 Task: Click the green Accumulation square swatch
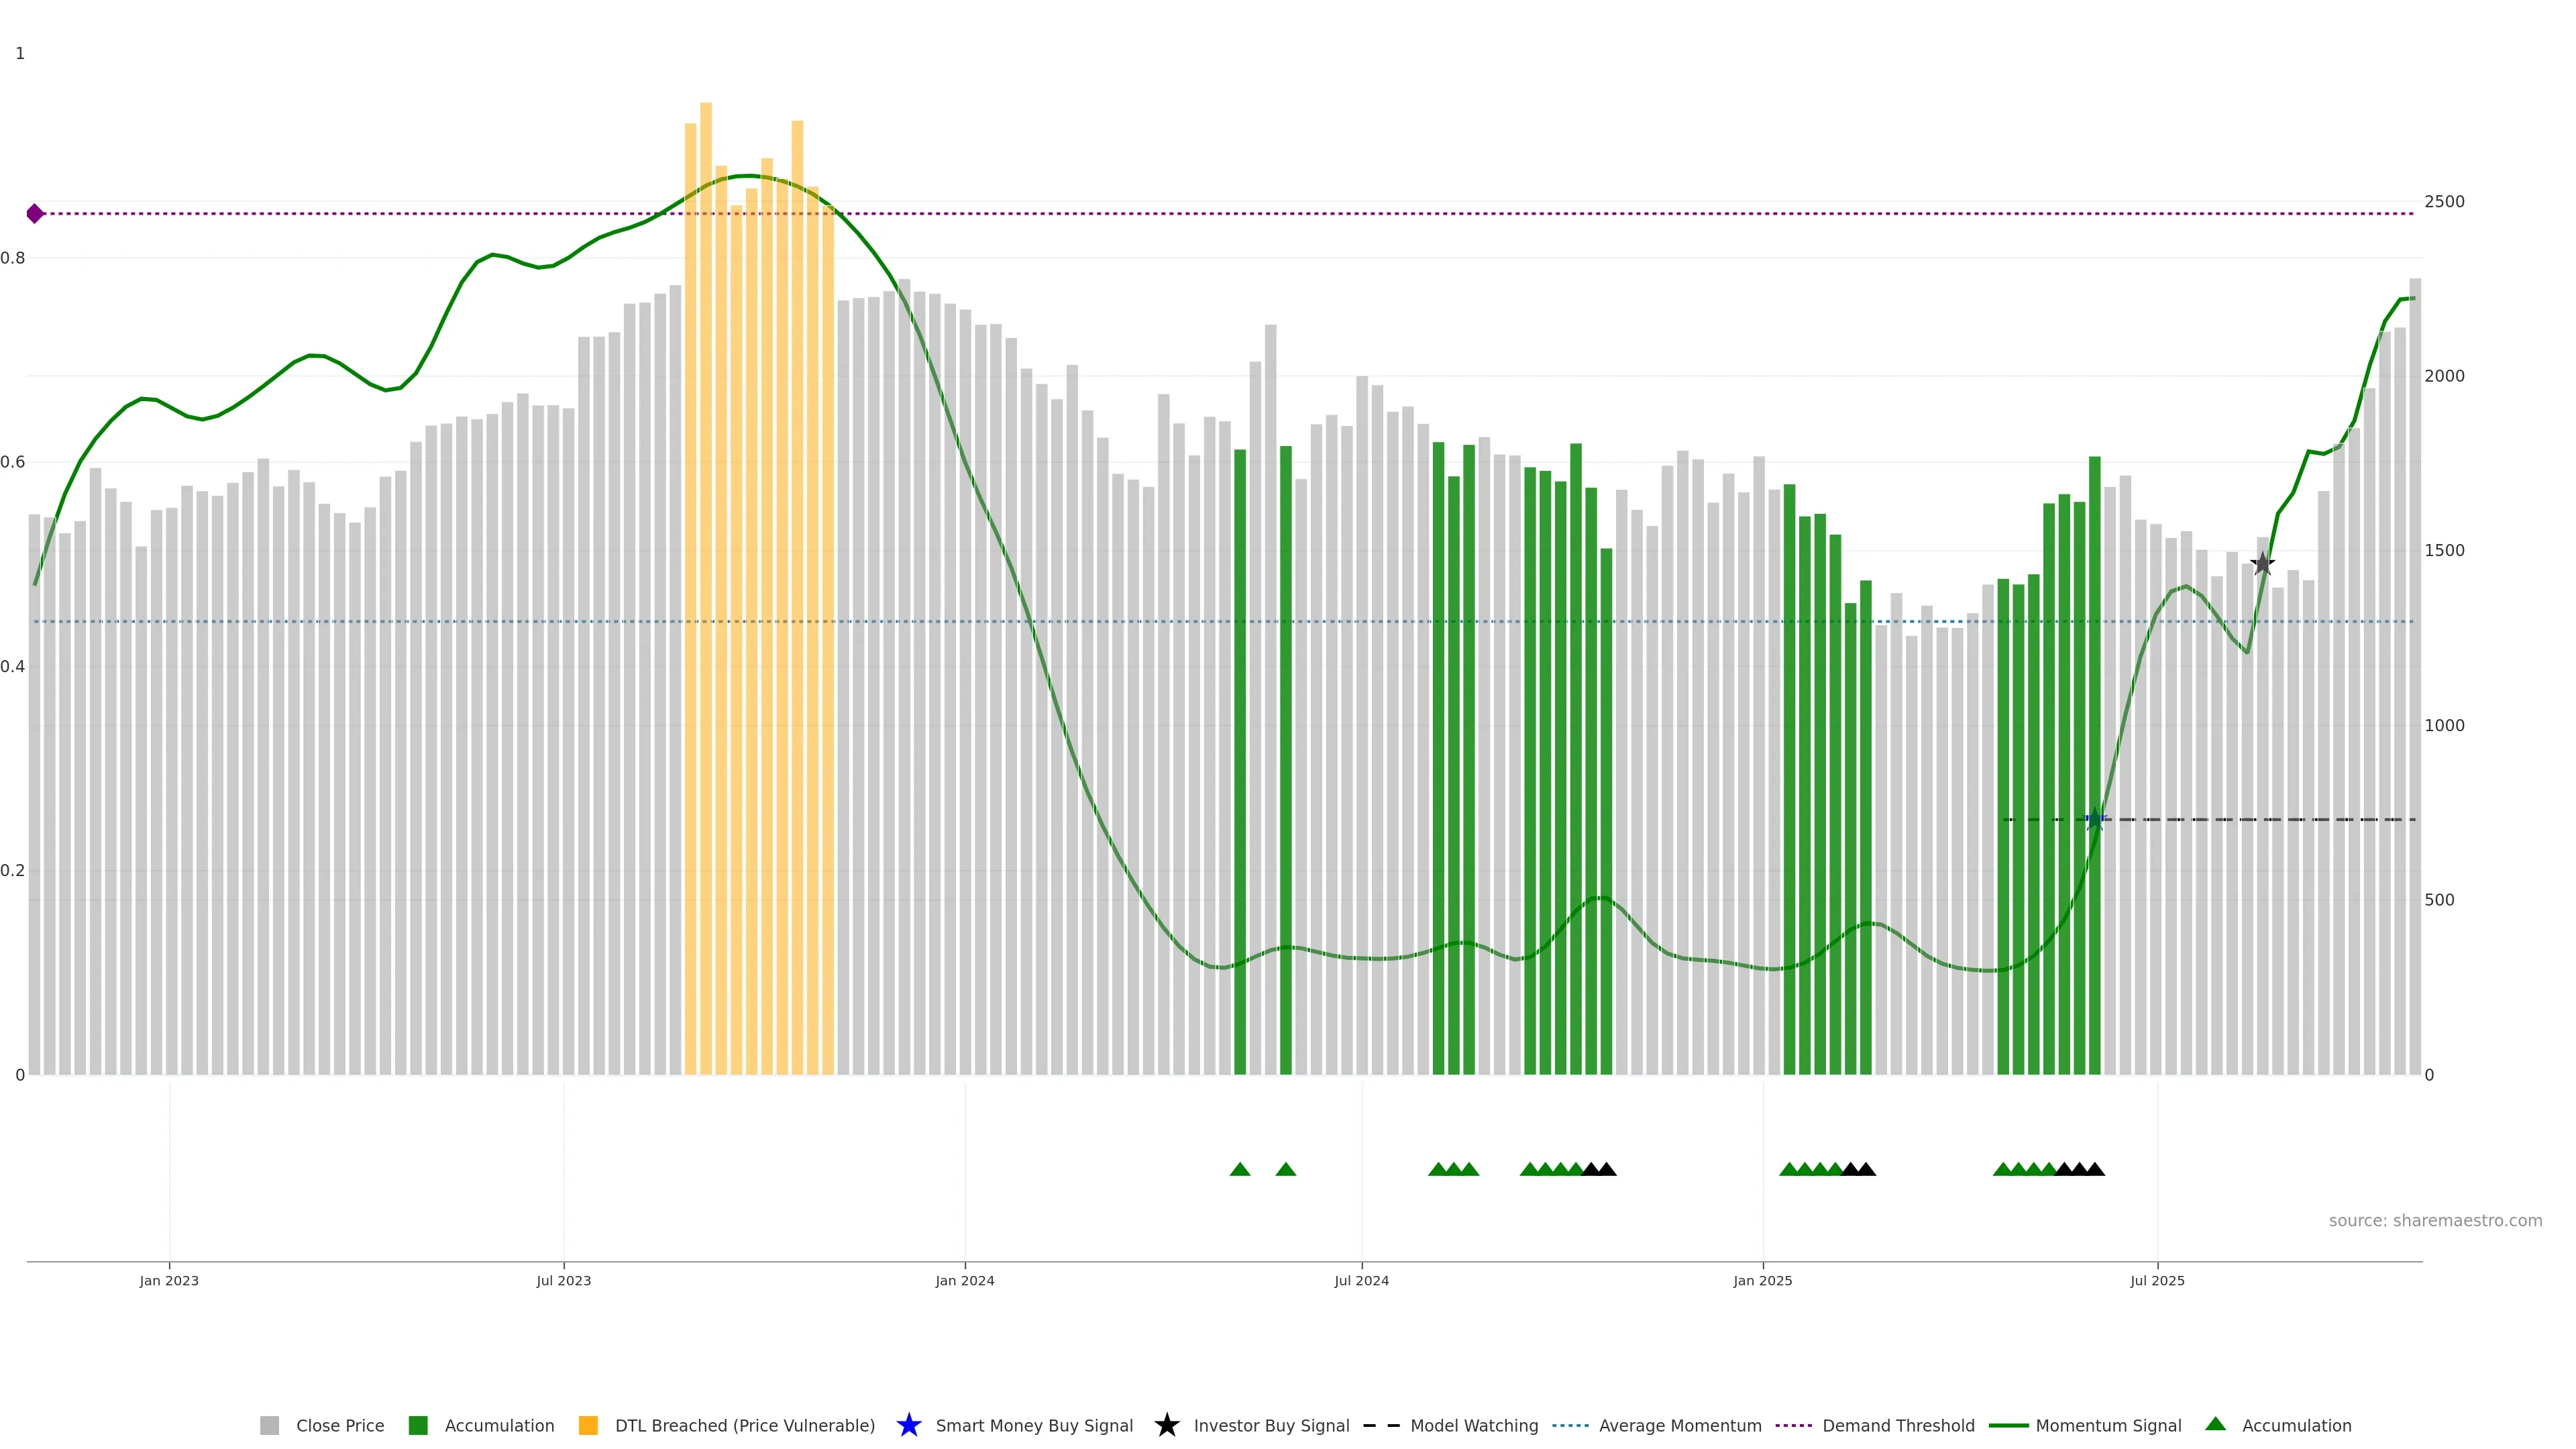pos(418,1426)
